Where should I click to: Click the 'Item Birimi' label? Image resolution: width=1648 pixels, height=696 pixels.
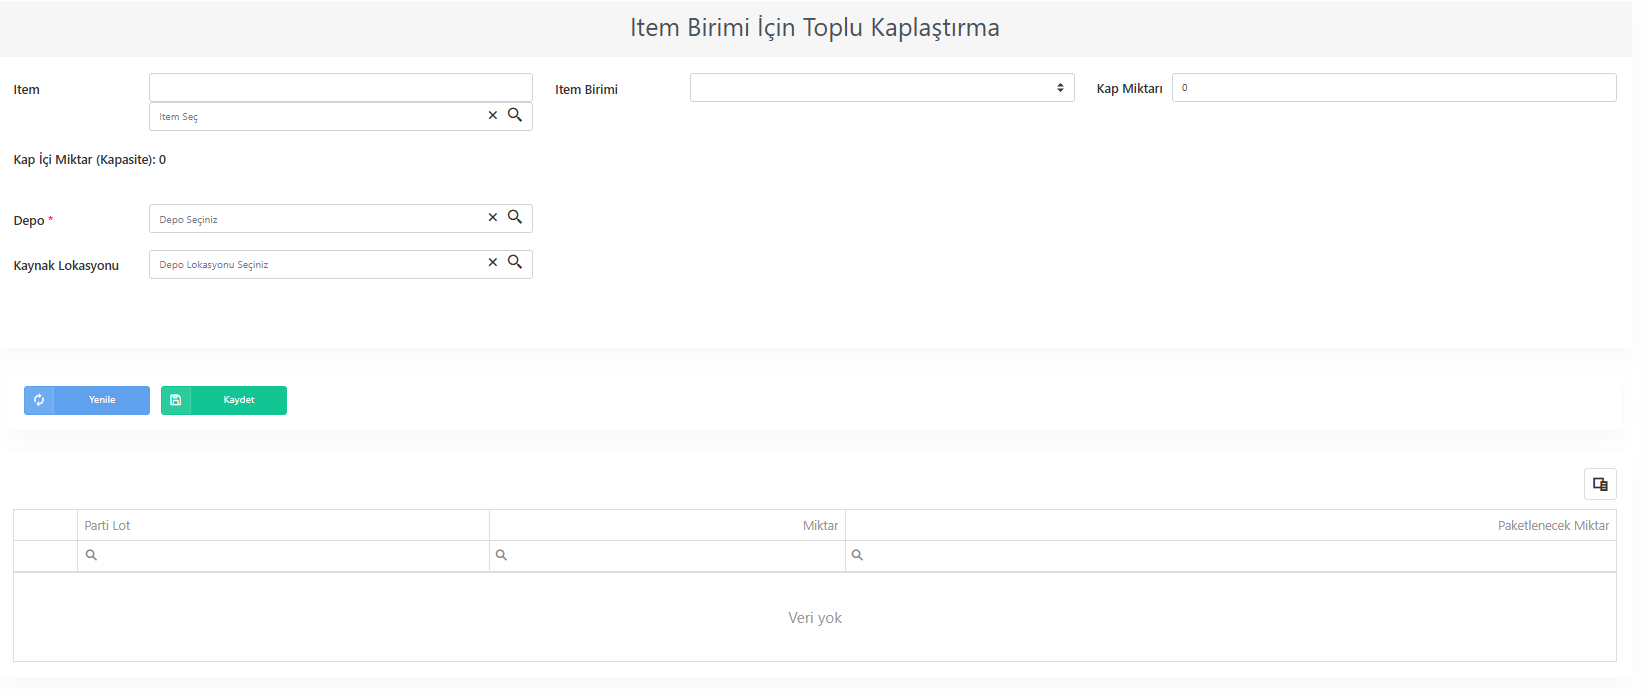[587, 90]
